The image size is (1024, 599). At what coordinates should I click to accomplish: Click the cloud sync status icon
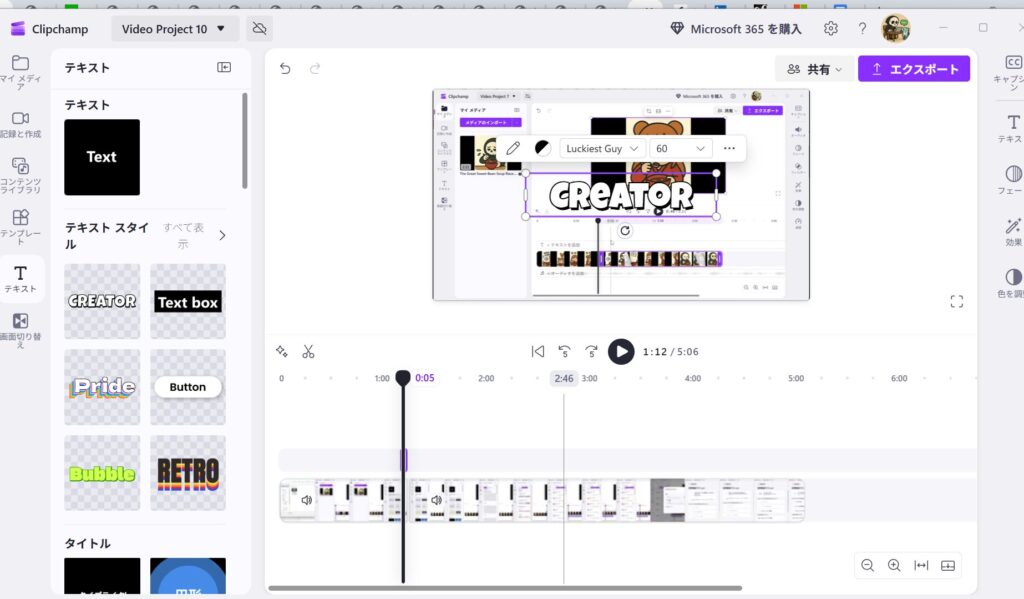[258, 28]
